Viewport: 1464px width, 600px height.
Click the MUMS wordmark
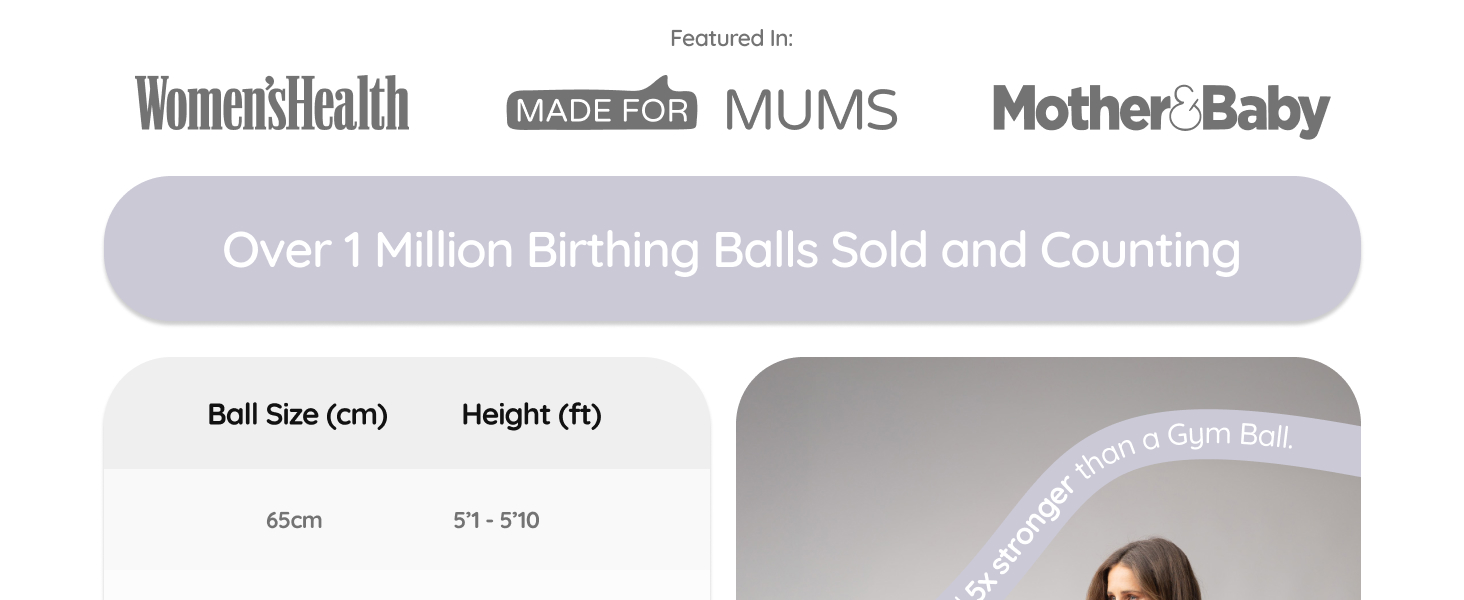[811, 110]
